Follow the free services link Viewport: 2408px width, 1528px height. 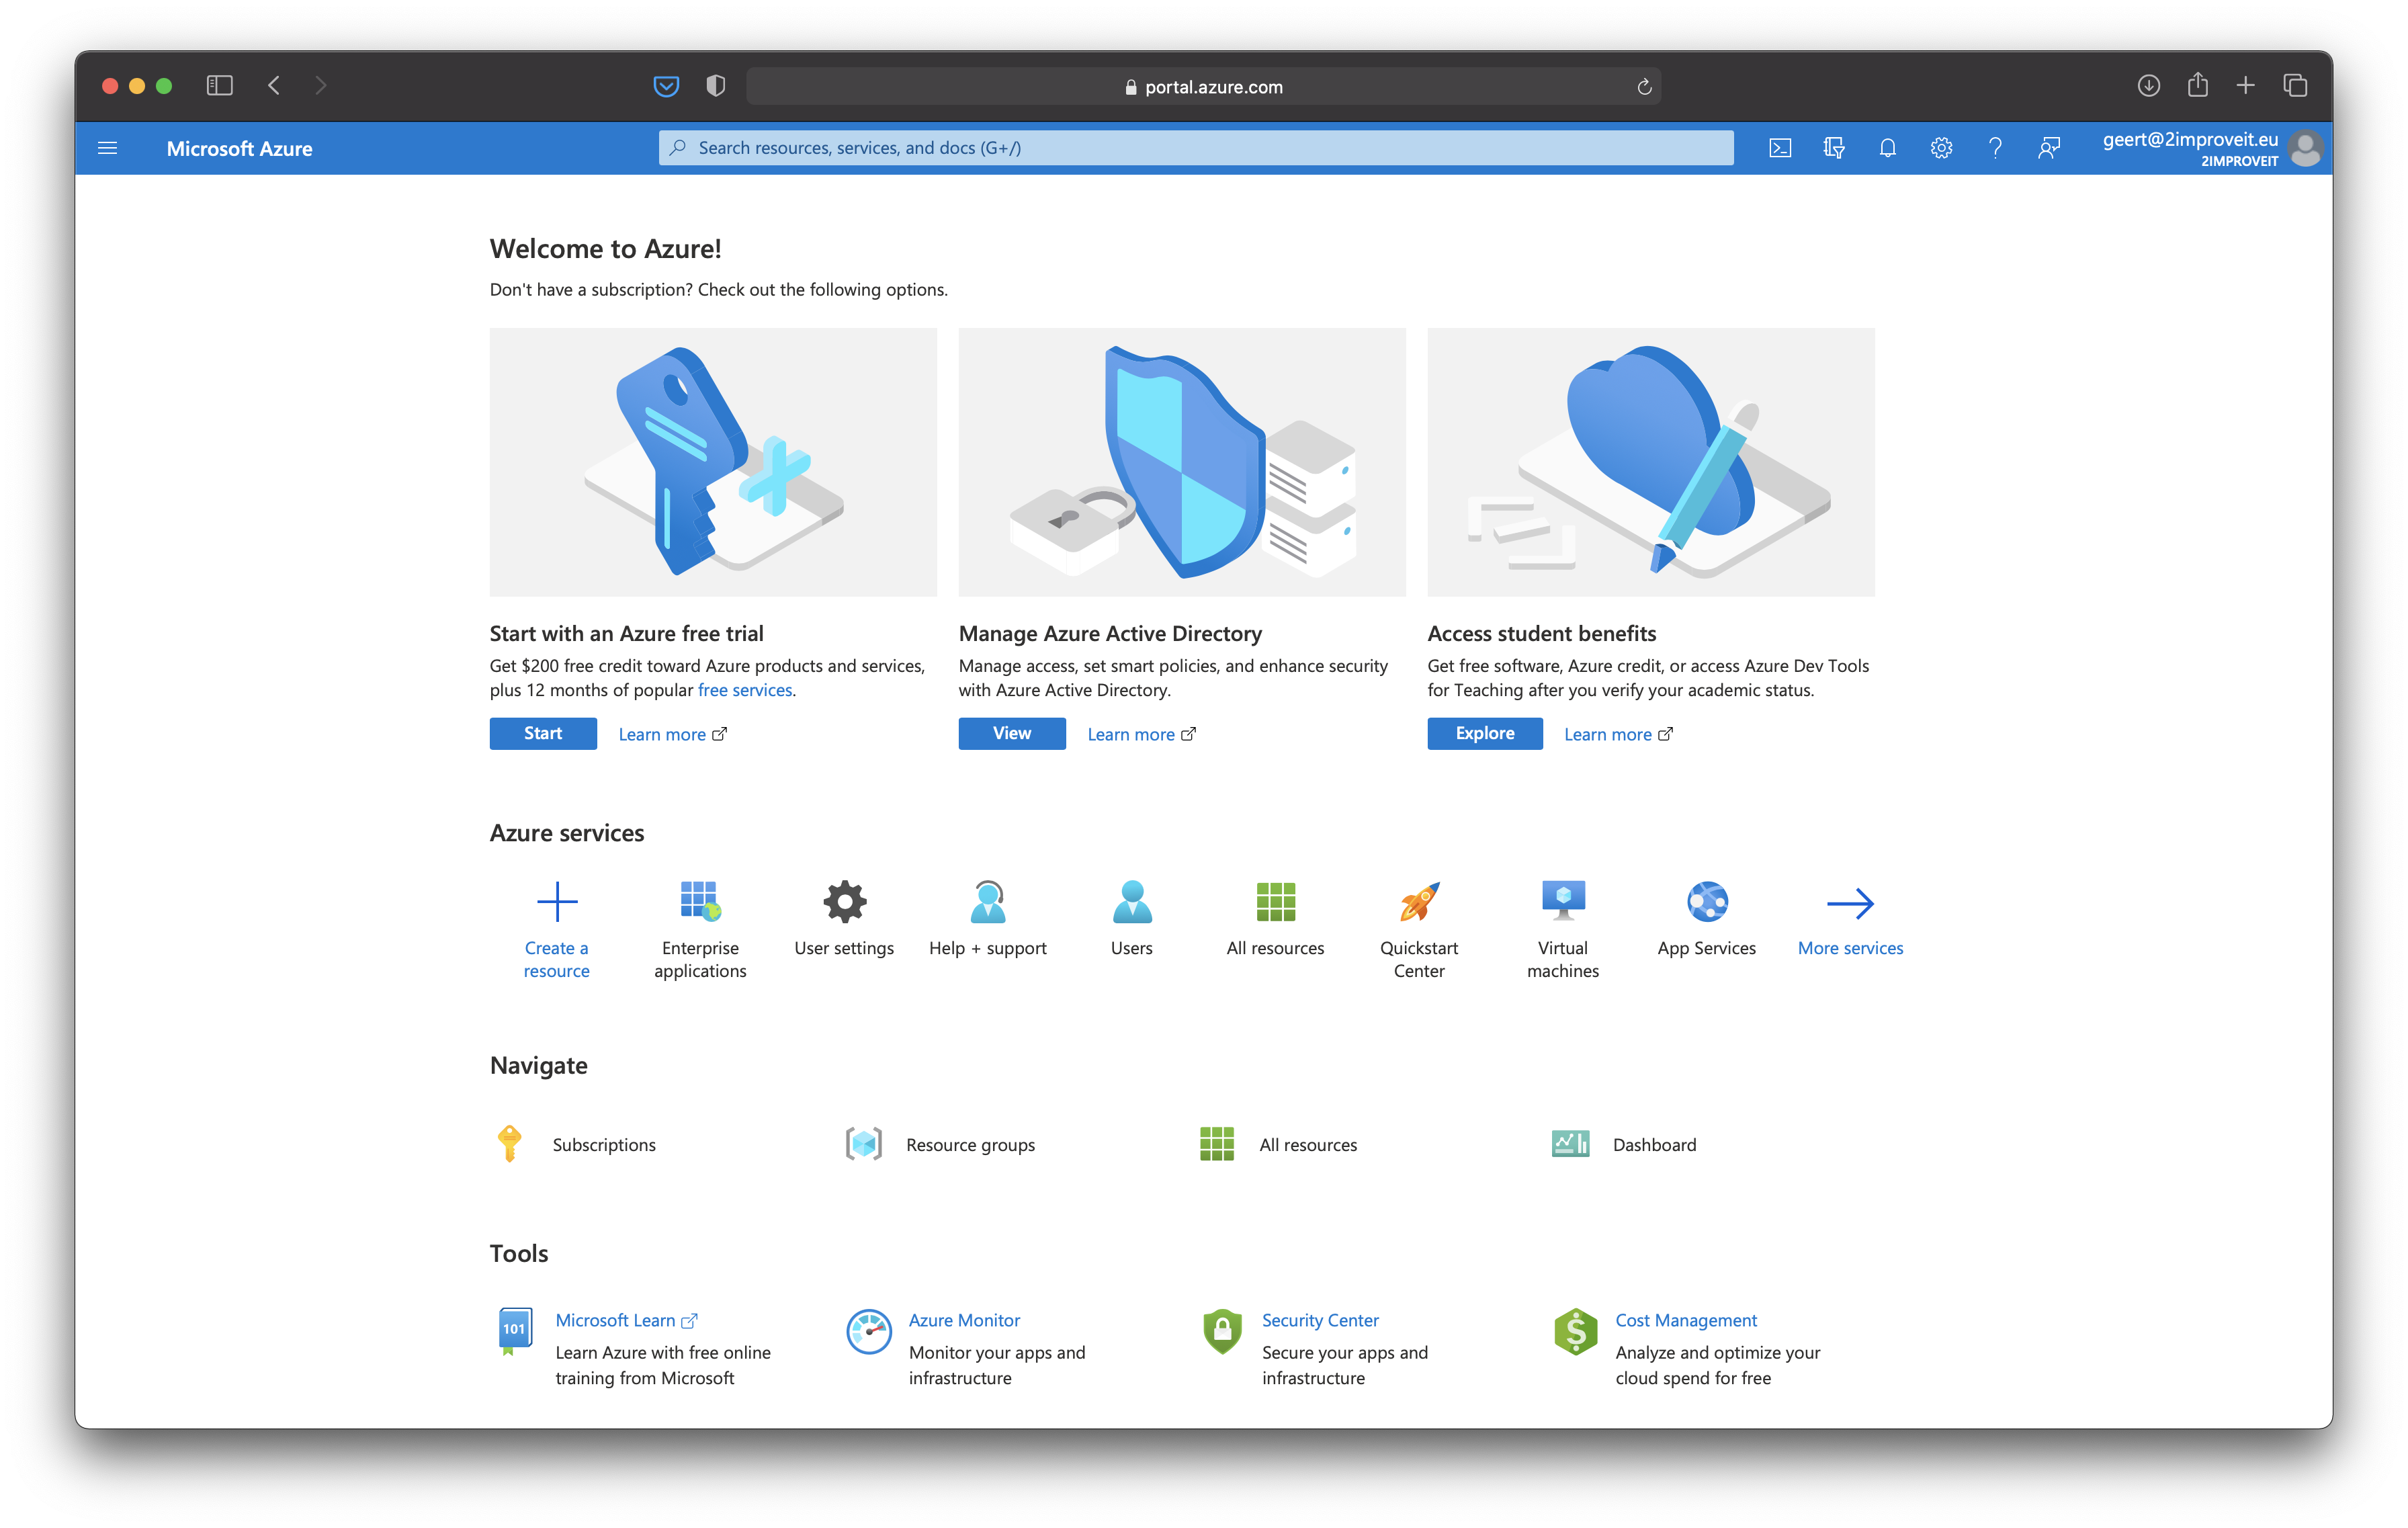(745, 690)
